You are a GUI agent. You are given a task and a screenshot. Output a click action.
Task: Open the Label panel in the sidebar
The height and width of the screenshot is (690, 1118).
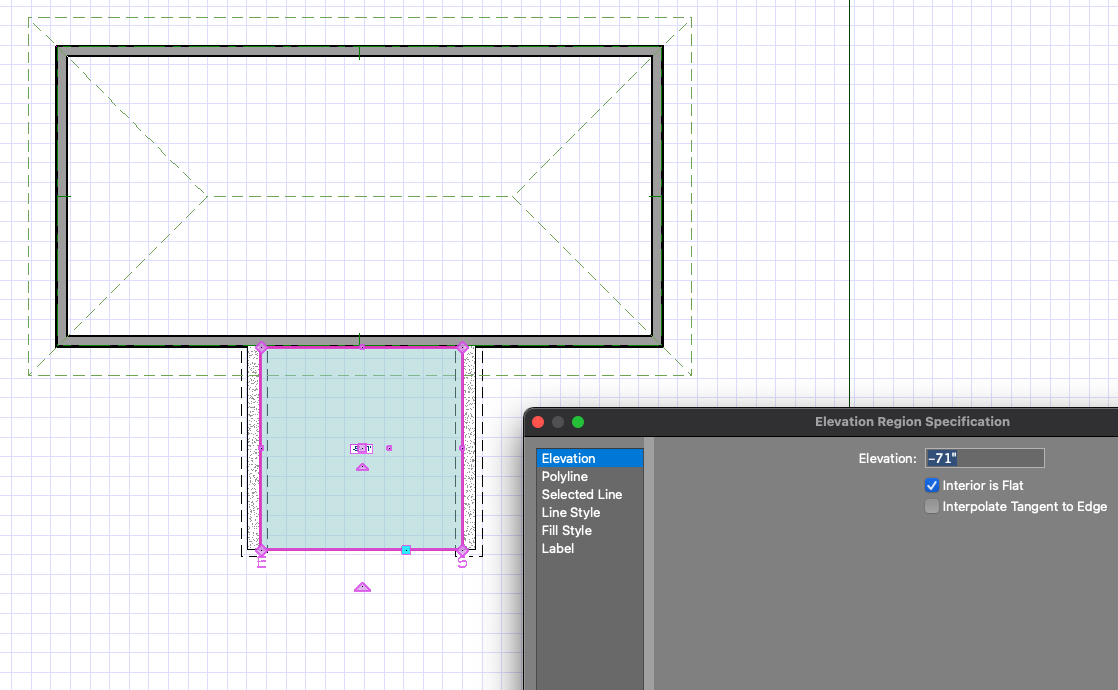[x=558, y=549]
